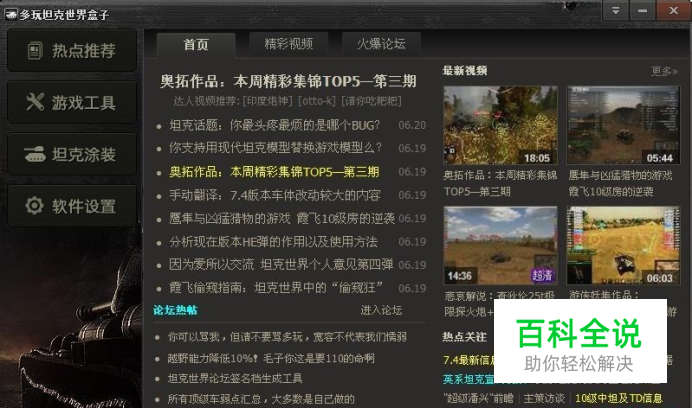Click the 热点推荐 document icon
692x408 pixels.
click(x=35, y=51)
